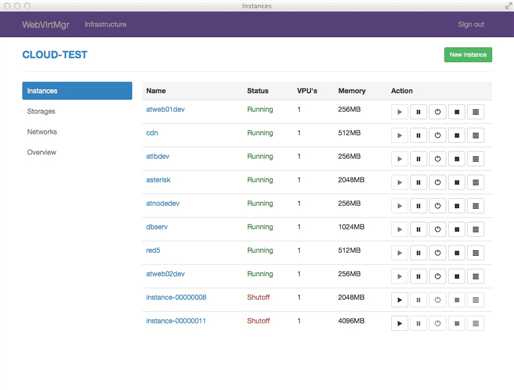
Task: Stop the atlbdev instance
Action: coord(457,159)
